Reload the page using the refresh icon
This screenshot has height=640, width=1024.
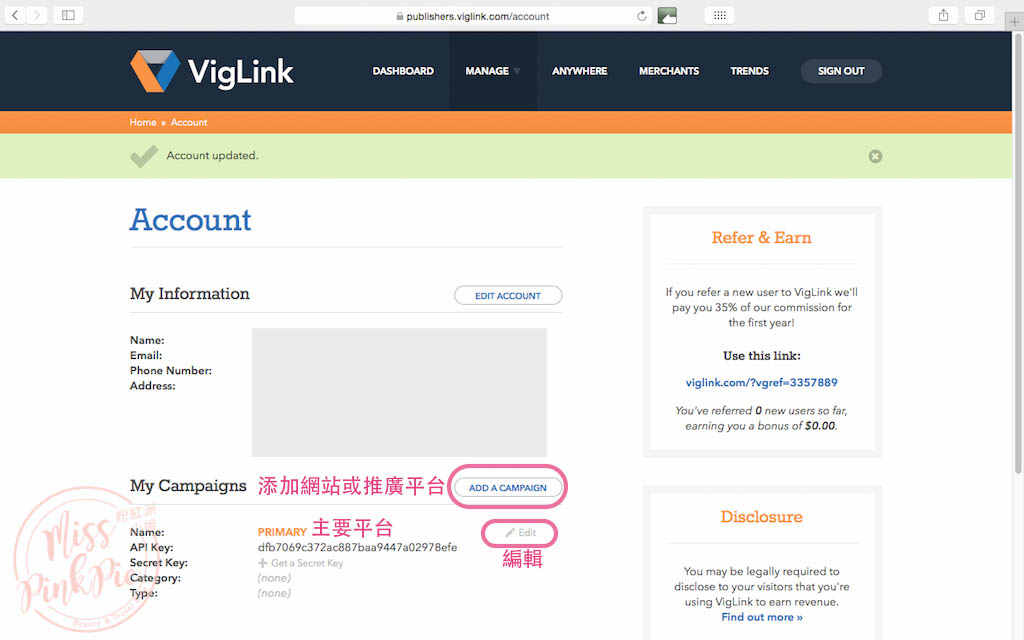pyautogui.click(x=640, y=15)
